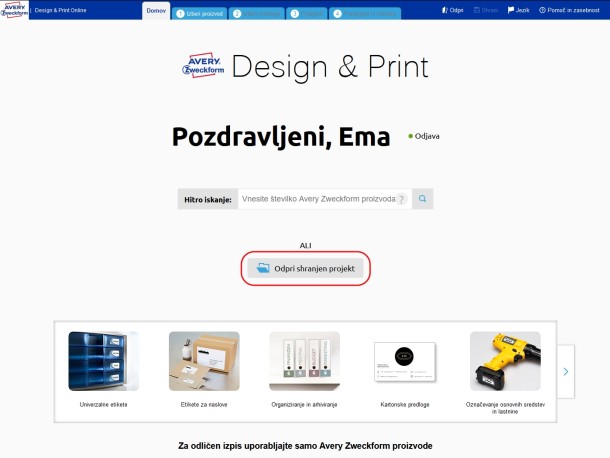Click the Avery Zweckform logo in top bar
The height and width of the screenshot is (458, 610).
tap(14, 10)
